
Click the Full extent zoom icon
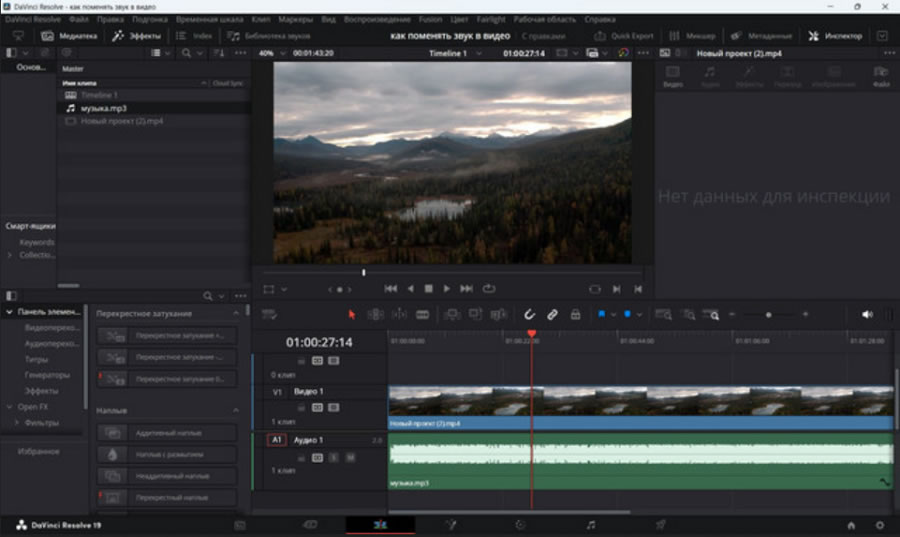(x=663, y=314)
